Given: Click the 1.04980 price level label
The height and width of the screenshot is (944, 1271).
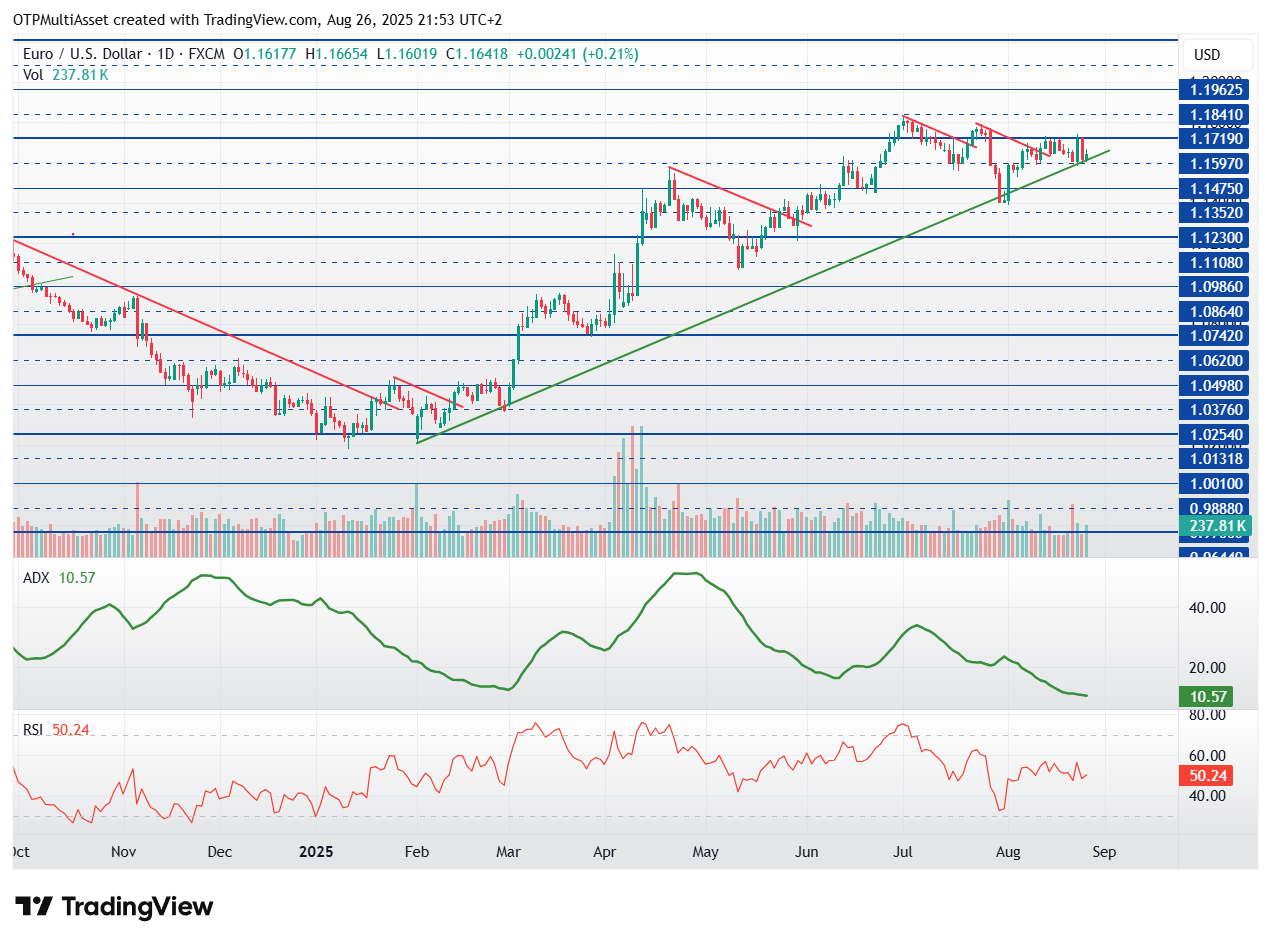Looking at the screenshot, I should coord(1216,385).
